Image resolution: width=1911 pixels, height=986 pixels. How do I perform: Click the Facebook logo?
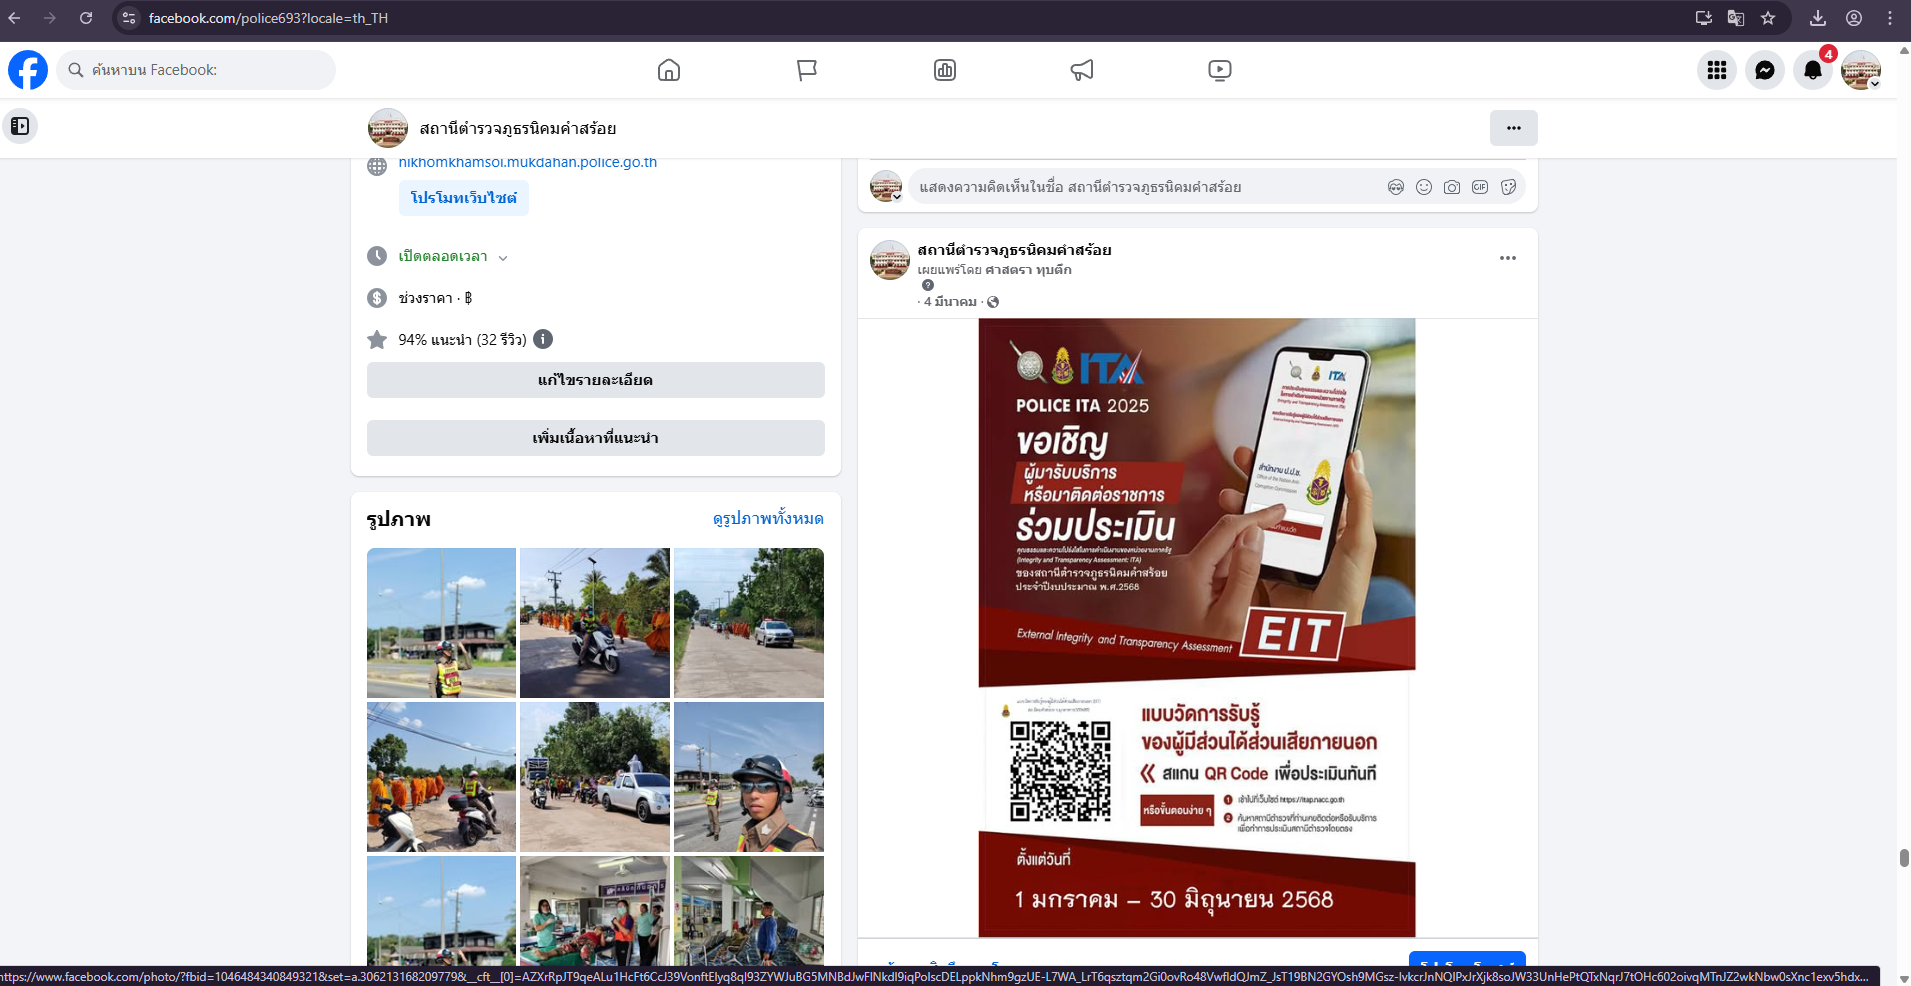click(28, 70)
